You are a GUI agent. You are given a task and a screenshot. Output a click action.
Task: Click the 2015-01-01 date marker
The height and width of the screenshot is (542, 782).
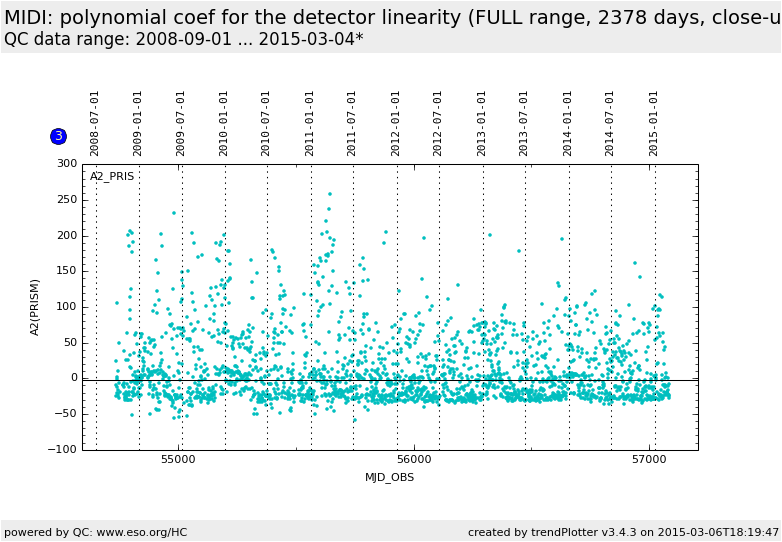654,123
